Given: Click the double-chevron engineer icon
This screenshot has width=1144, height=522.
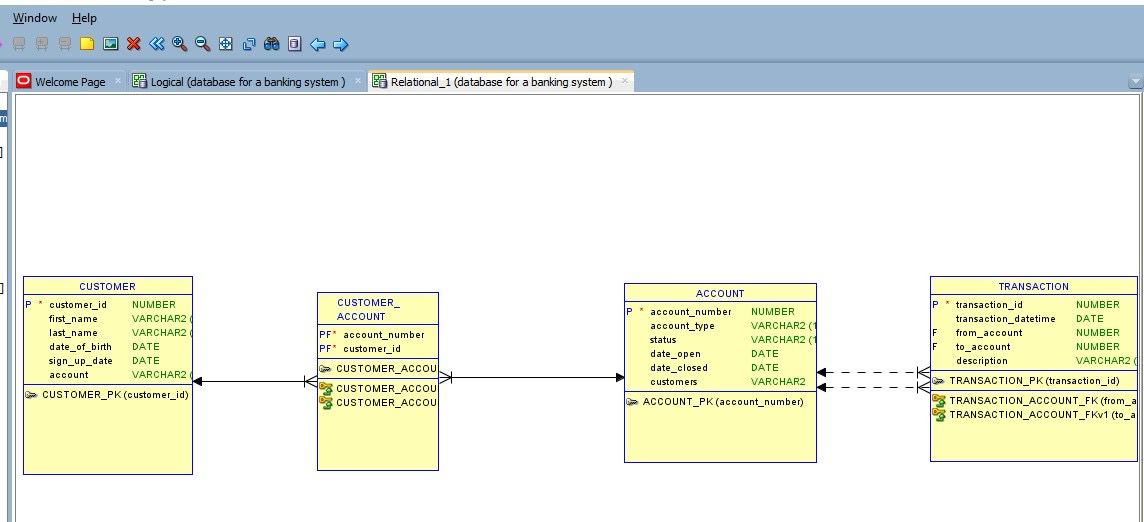Looking at the screenshot, I should click(x=157, y=44).
